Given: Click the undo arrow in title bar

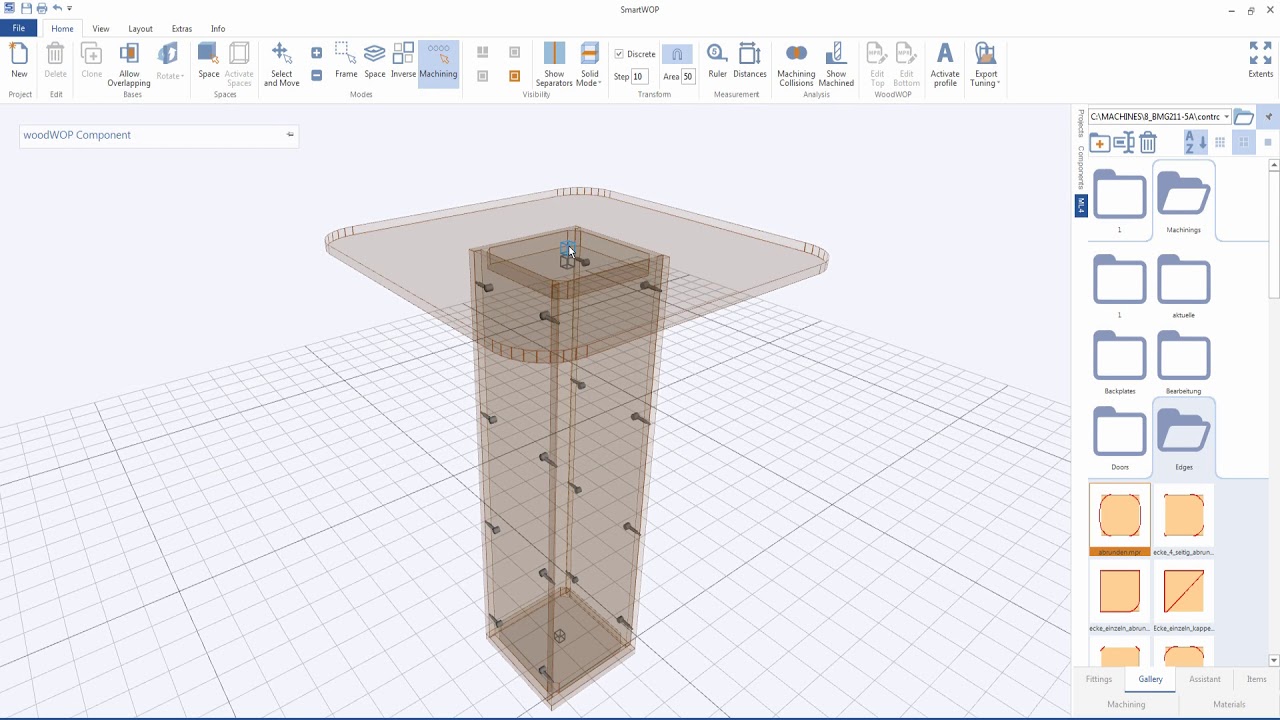Looking at the screenshot, I should [x=56, y=9].
